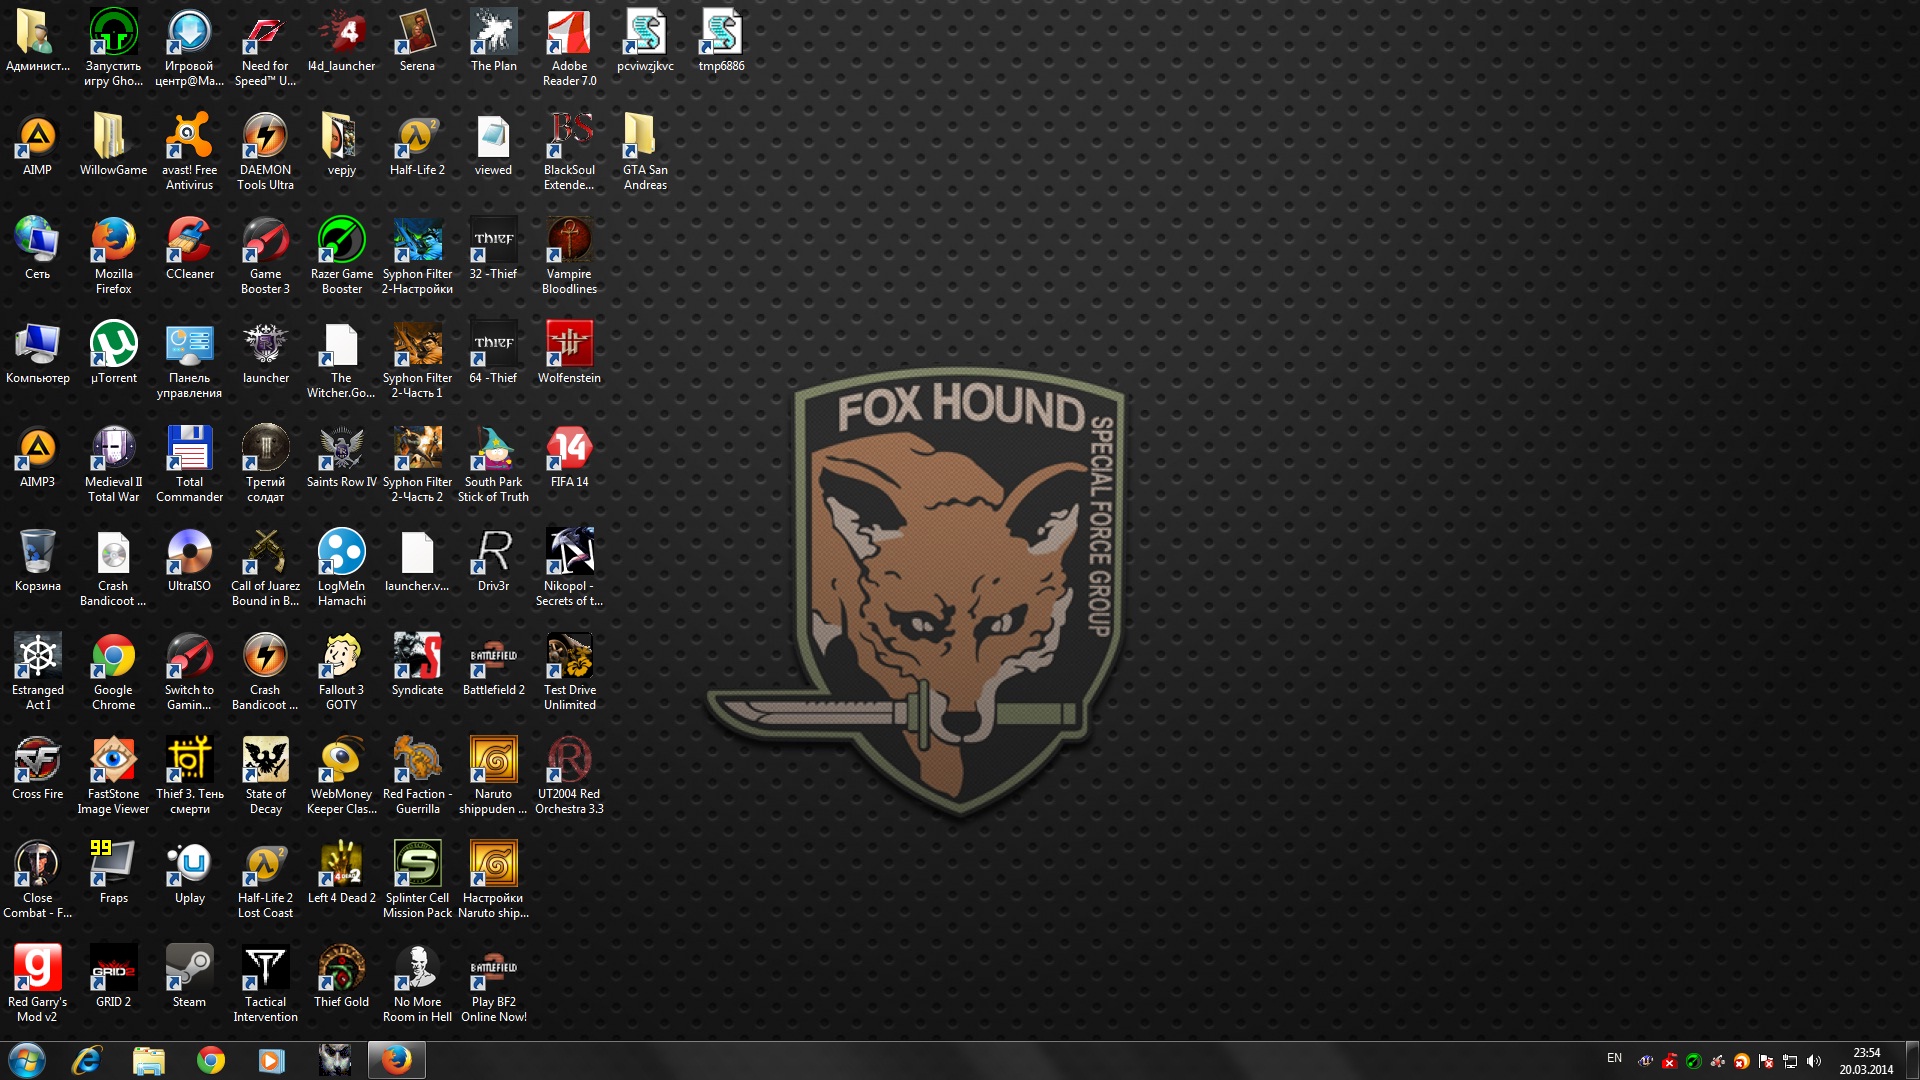
Task: Open Test Drive Unlimited icon
Action: (x=569, y=671)
